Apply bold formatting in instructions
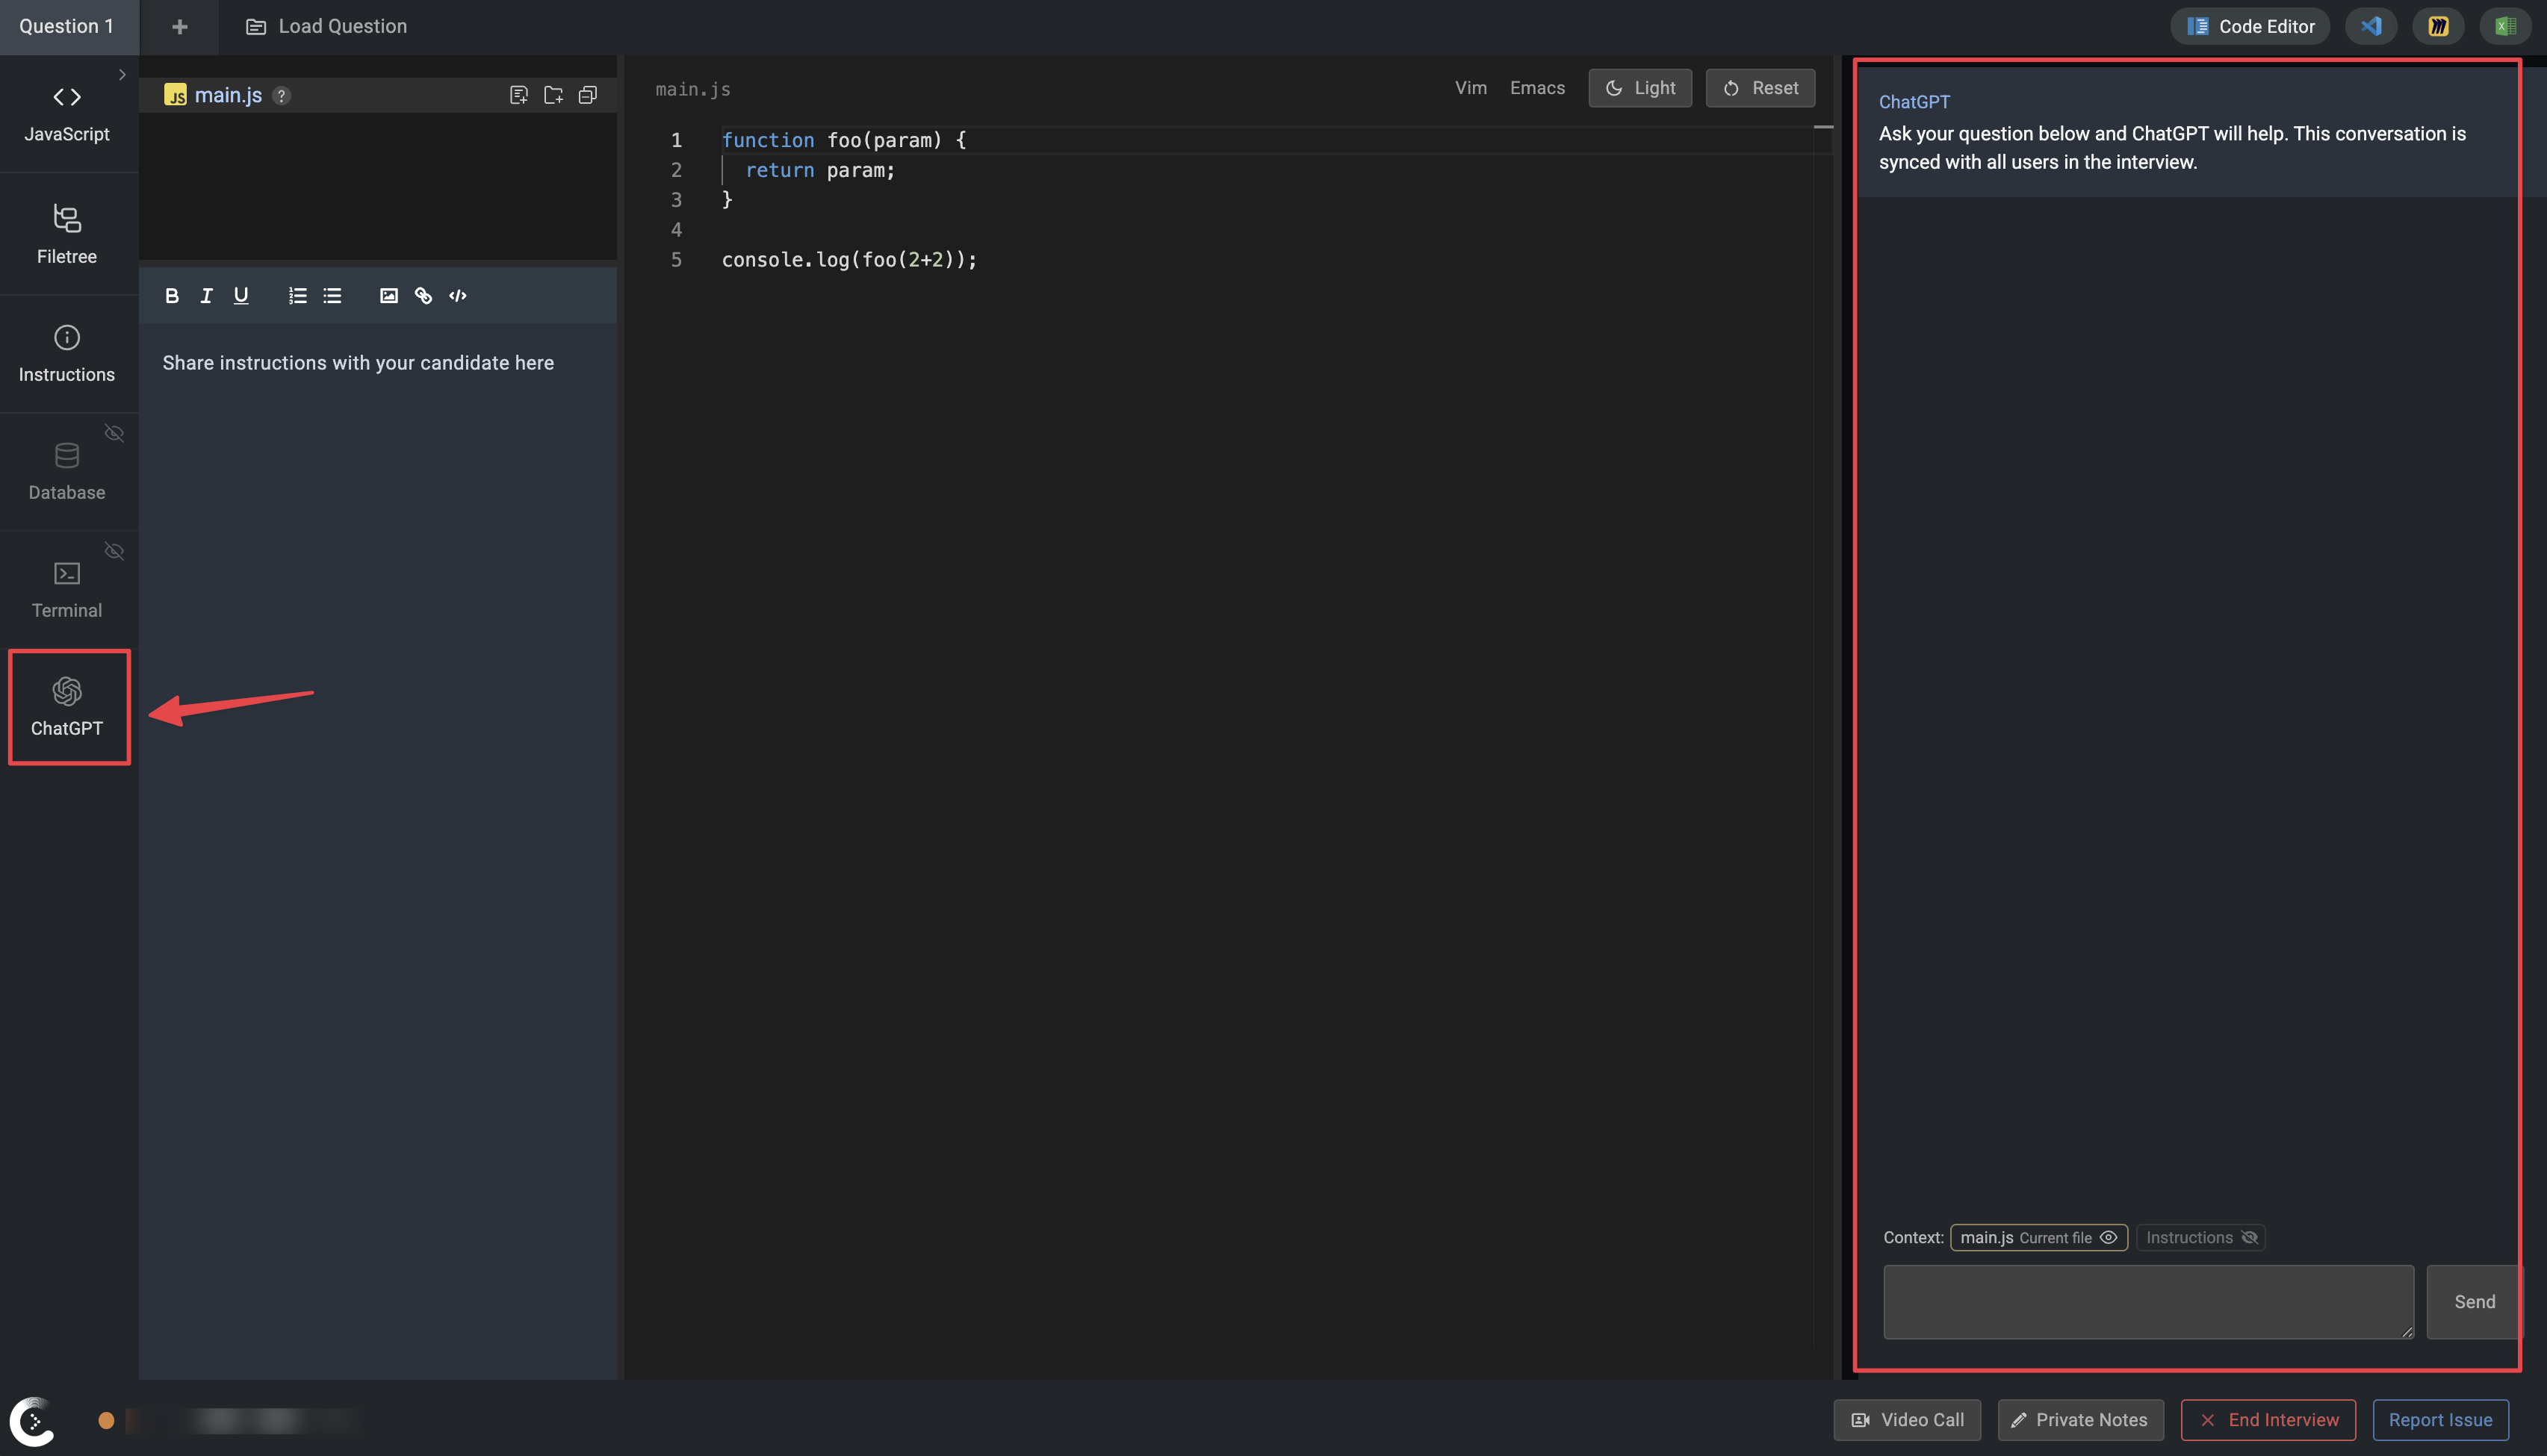Screen dimensions: 2547x1456 [172, 296]
